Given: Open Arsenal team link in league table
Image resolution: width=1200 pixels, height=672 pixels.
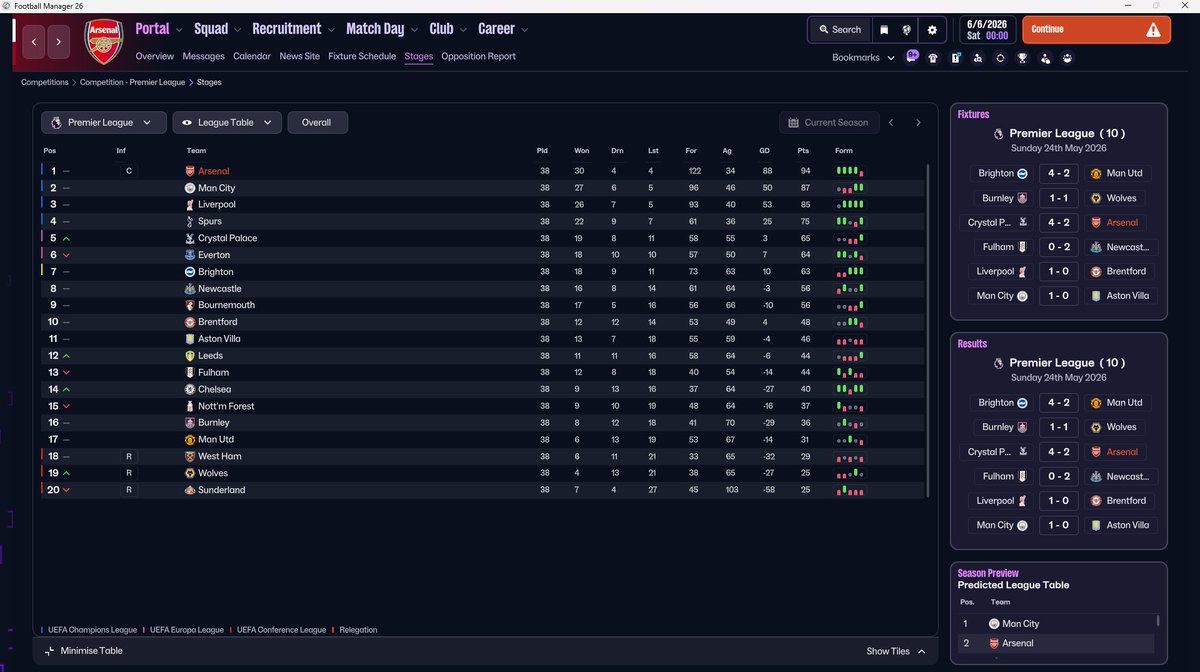Looking at the screenshot, I should 213,171.
